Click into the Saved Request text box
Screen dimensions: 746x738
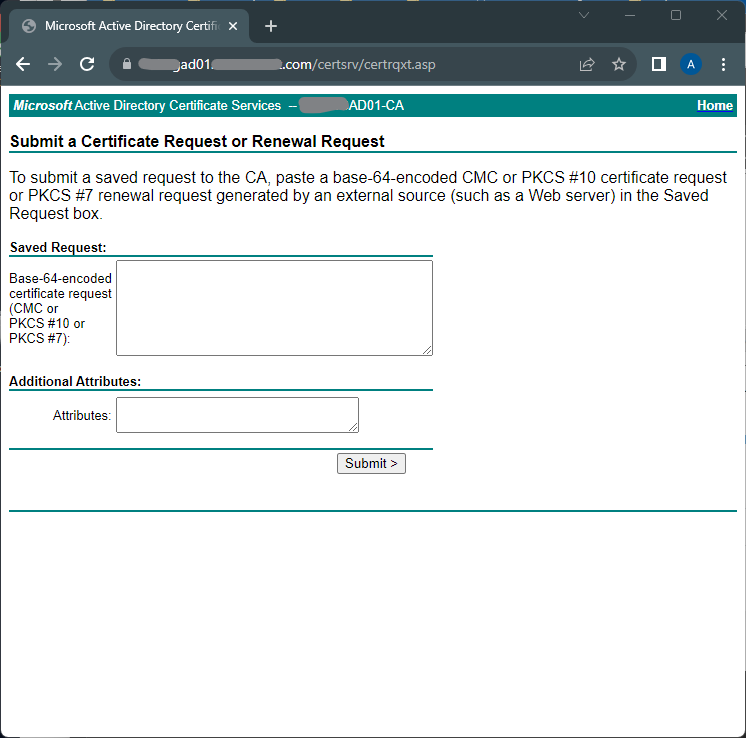click(275, 308)
